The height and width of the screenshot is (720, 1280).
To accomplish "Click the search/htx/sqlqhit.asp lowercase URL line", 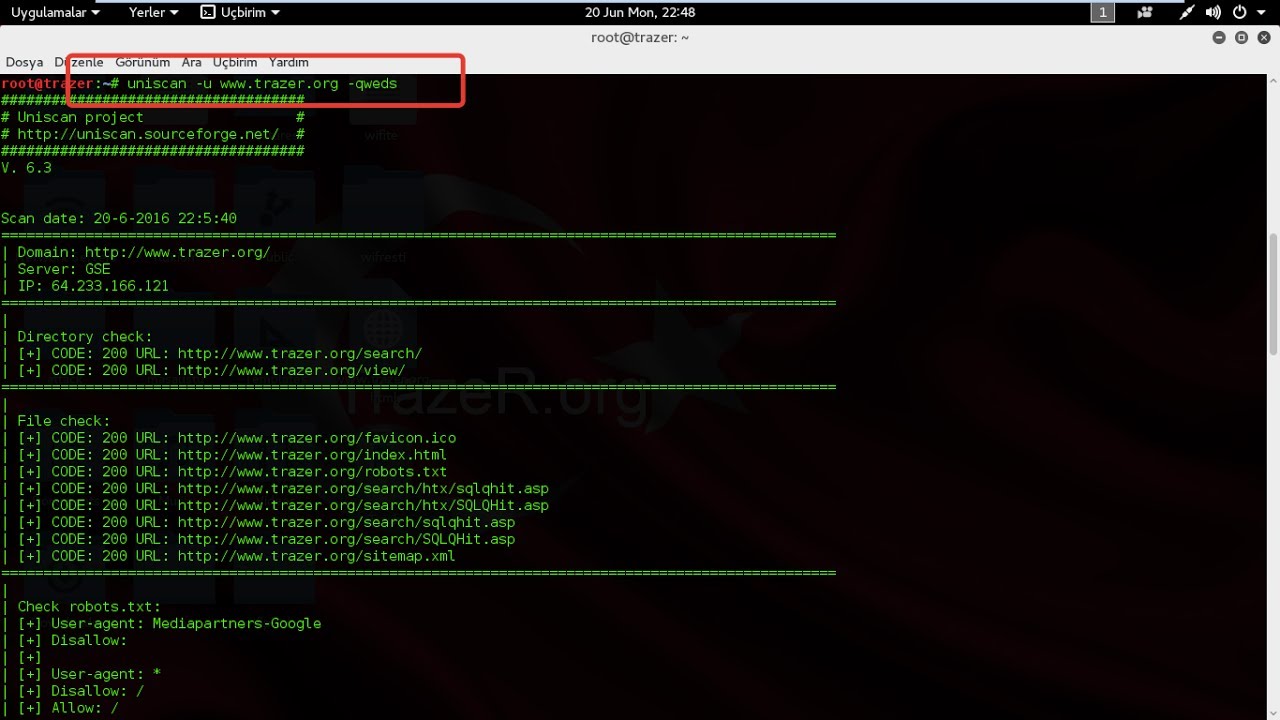I will point(275,489).
